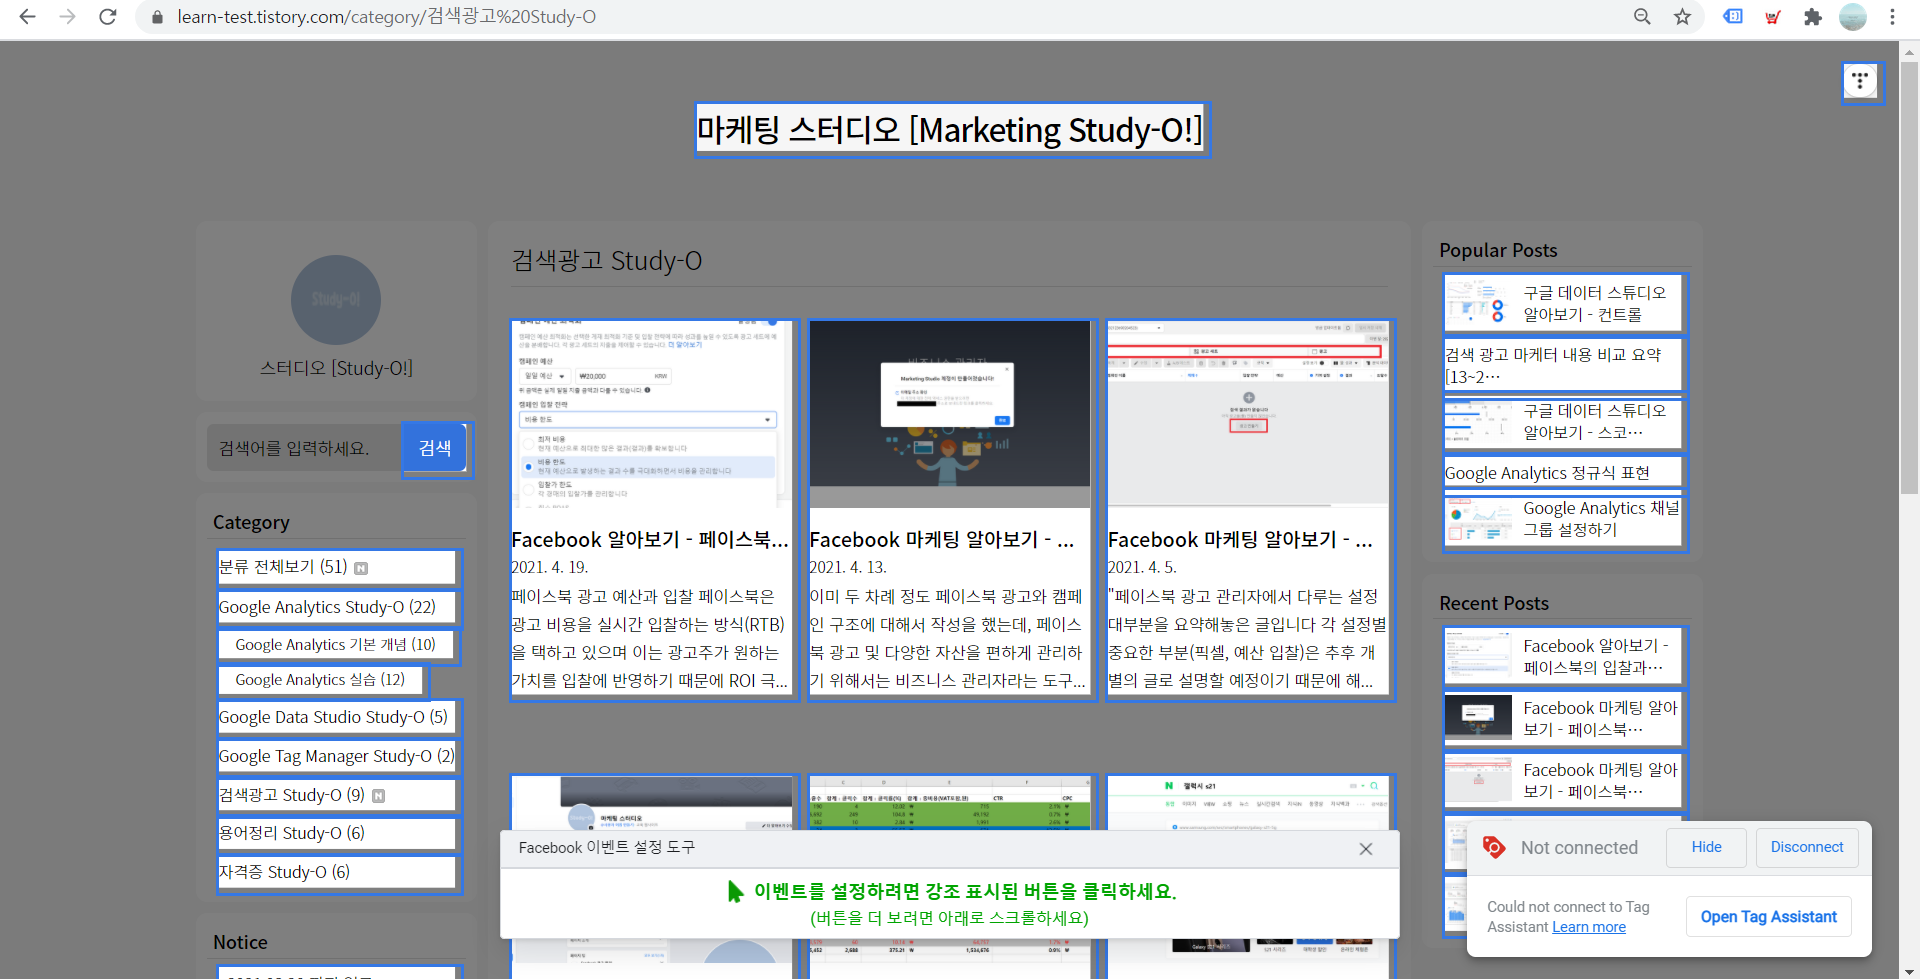Click thumbnail of Google Analytics 채널 그룹 post
Screen dimensions: 1920x979
pos(1478,520)
